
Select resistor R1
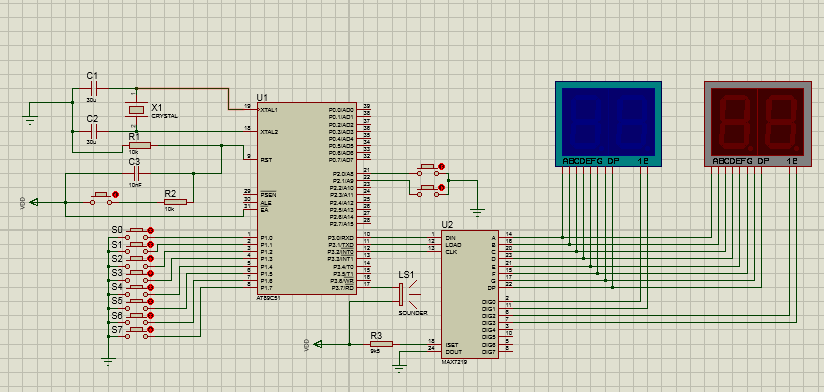[140, 146]
